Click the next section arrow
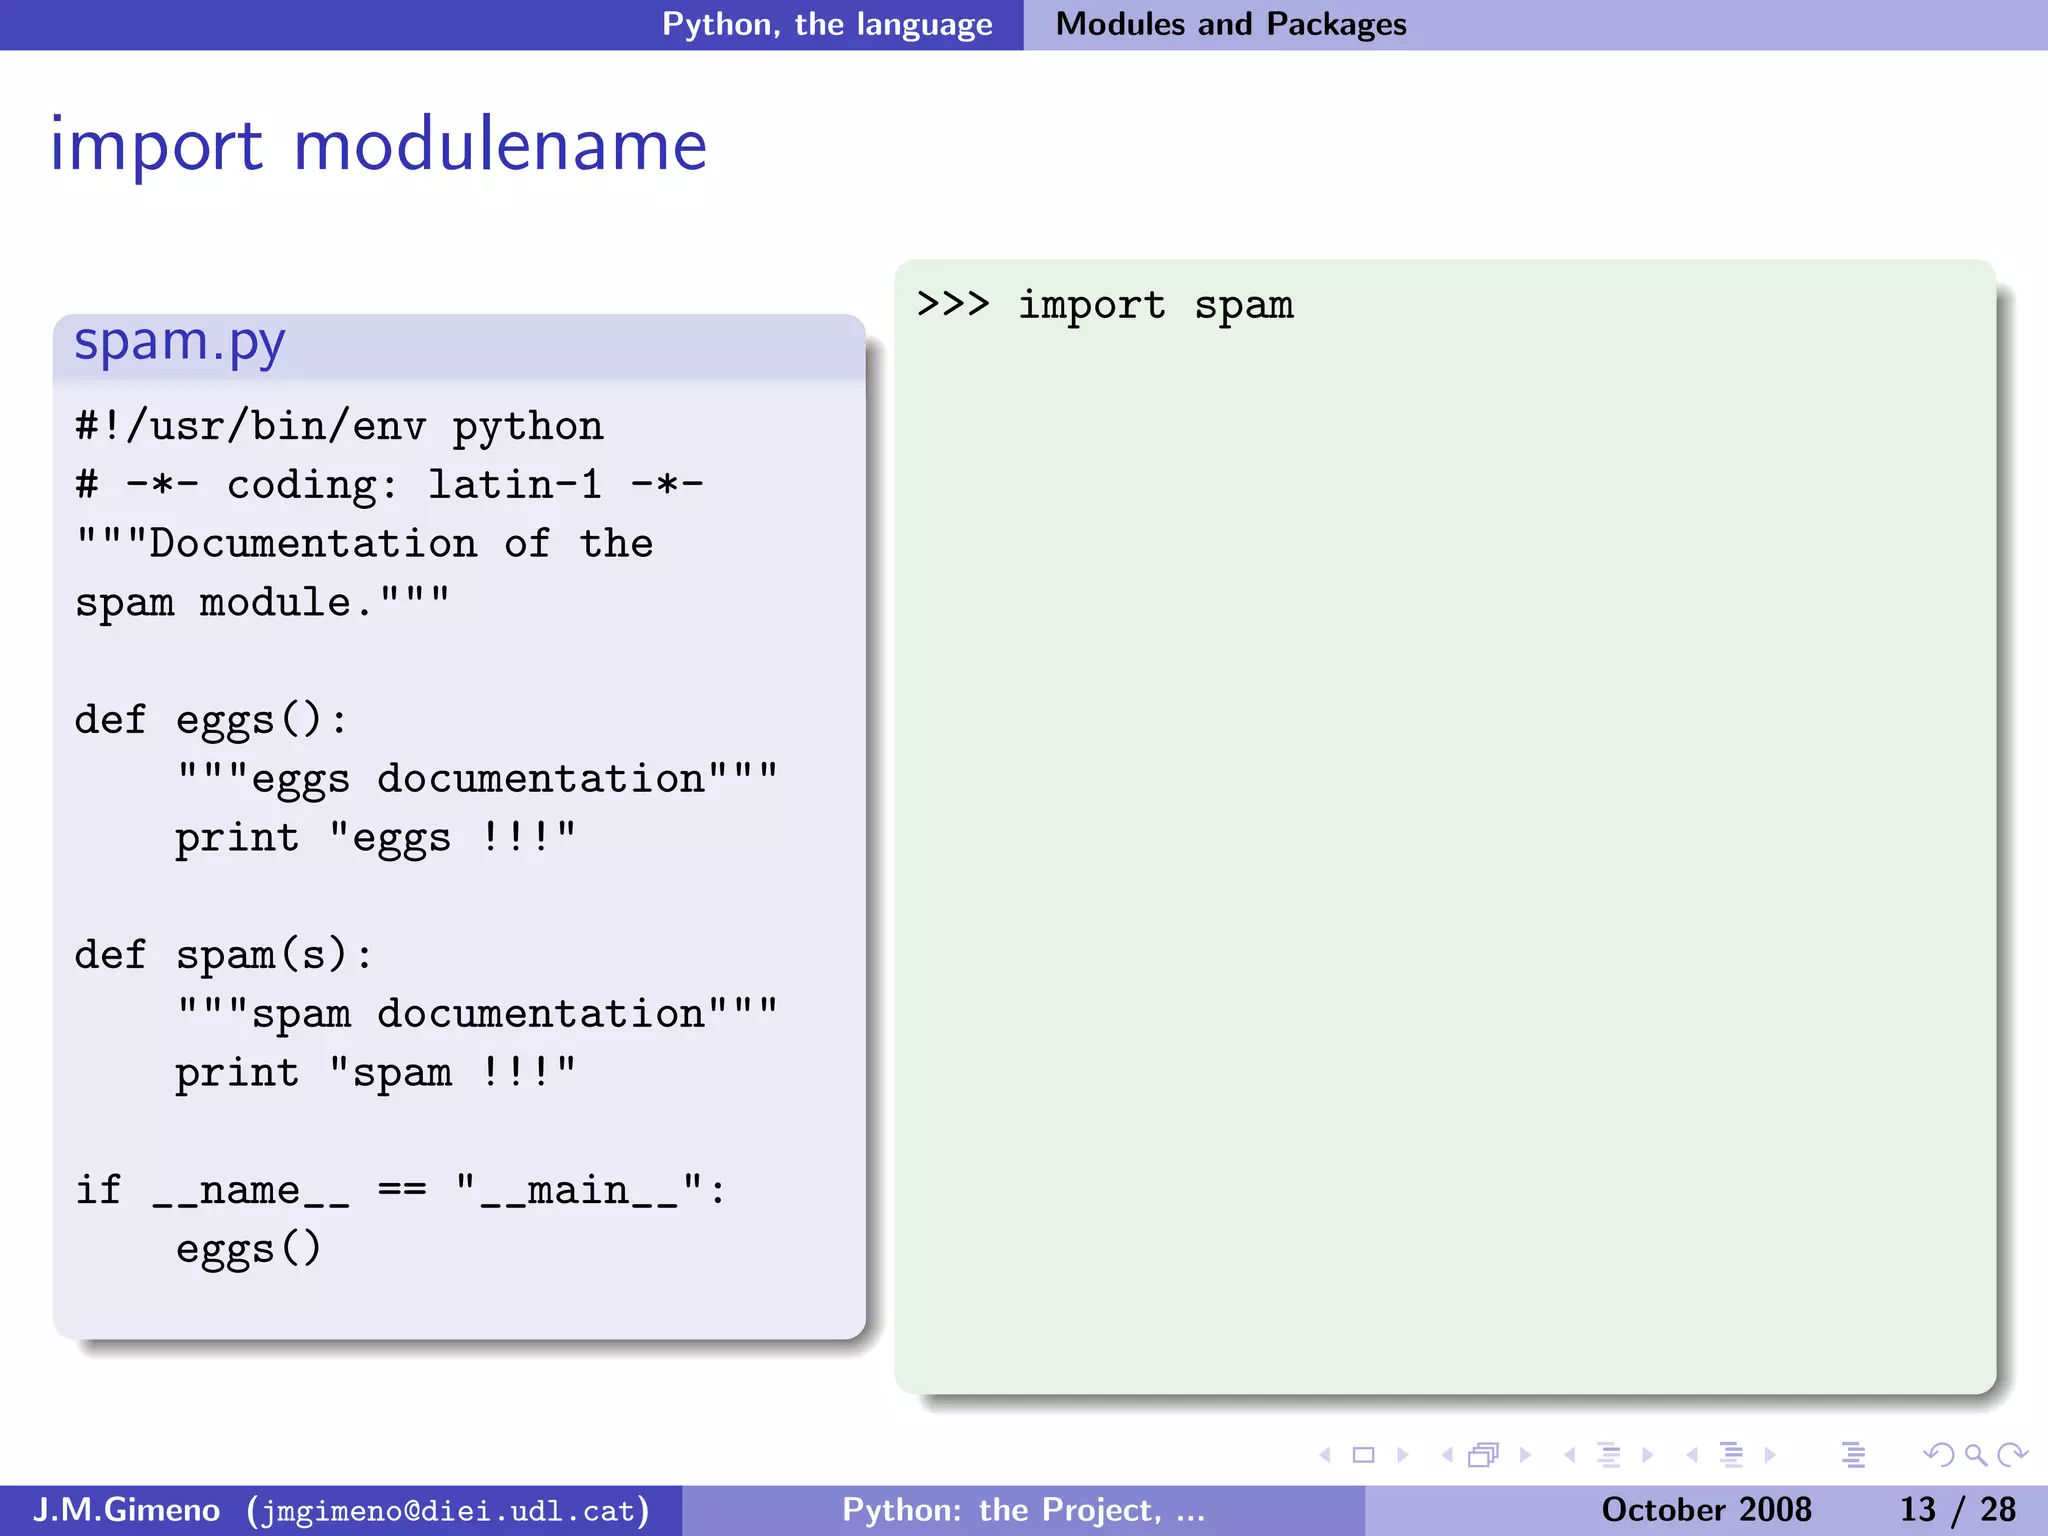Screen dimensions: 2048x1536 (1770, 1455)
